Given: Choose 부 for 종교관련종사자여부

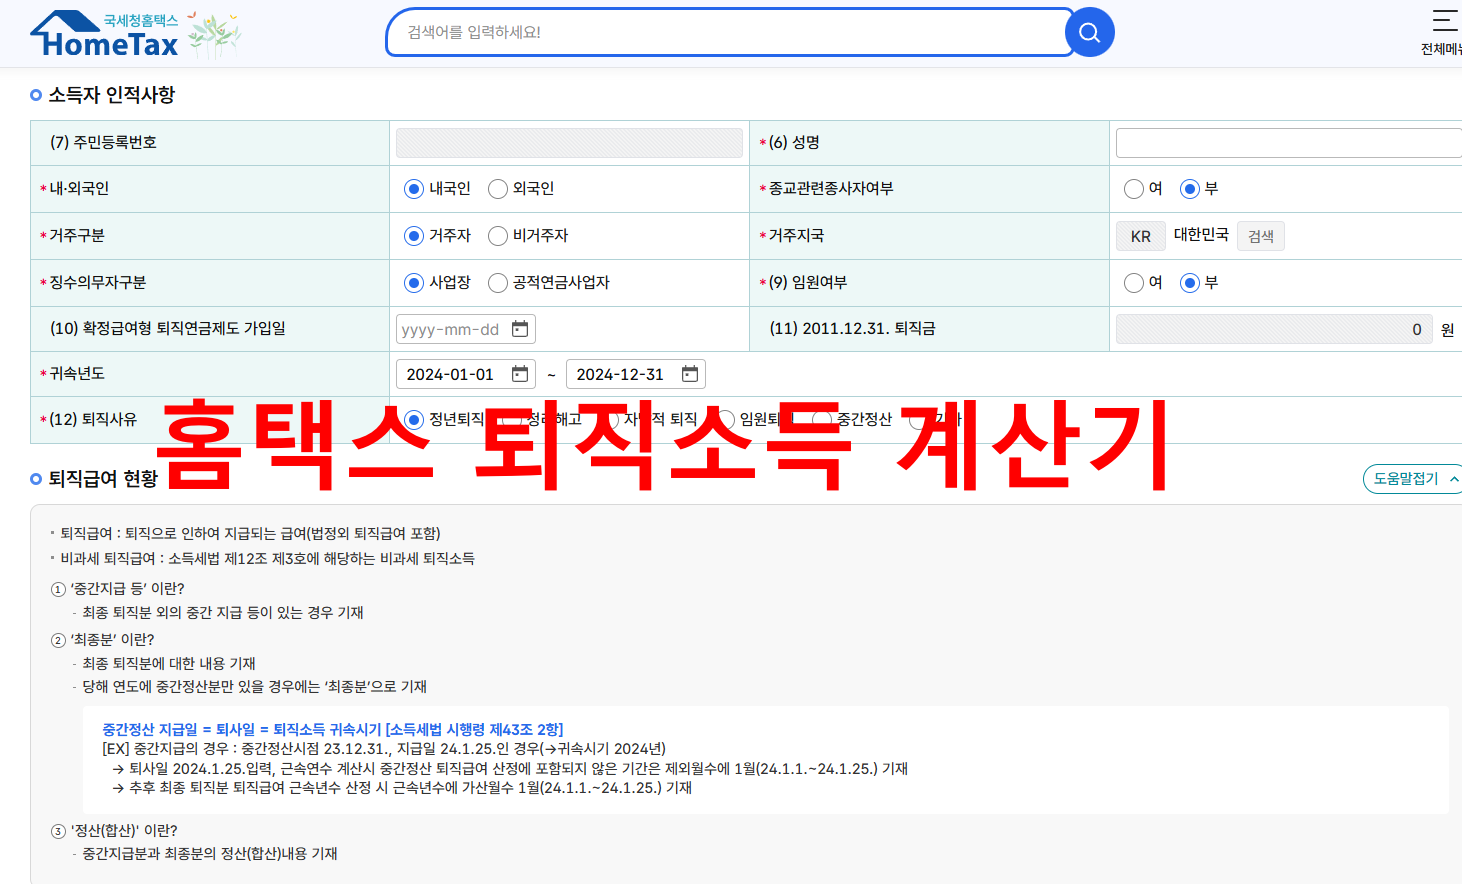Looking at the screenshot, I should (x=1190, y=189).
